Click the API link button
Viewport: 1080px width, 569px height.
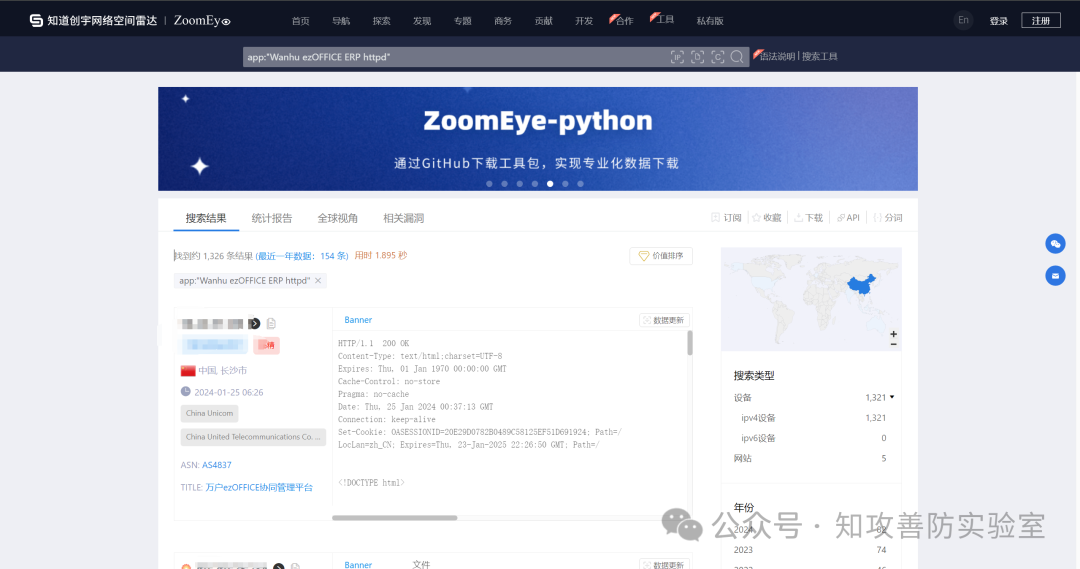point(848,218)
